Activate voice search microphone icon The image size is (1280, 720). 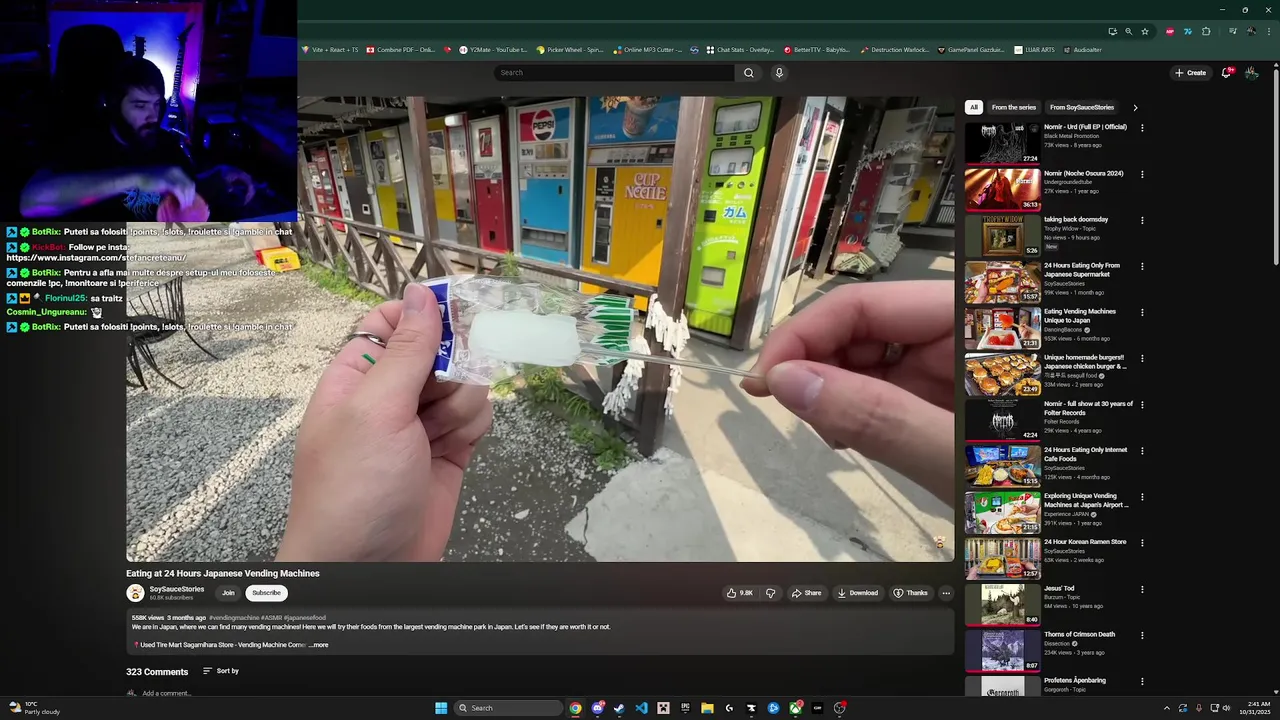[779, 72]
